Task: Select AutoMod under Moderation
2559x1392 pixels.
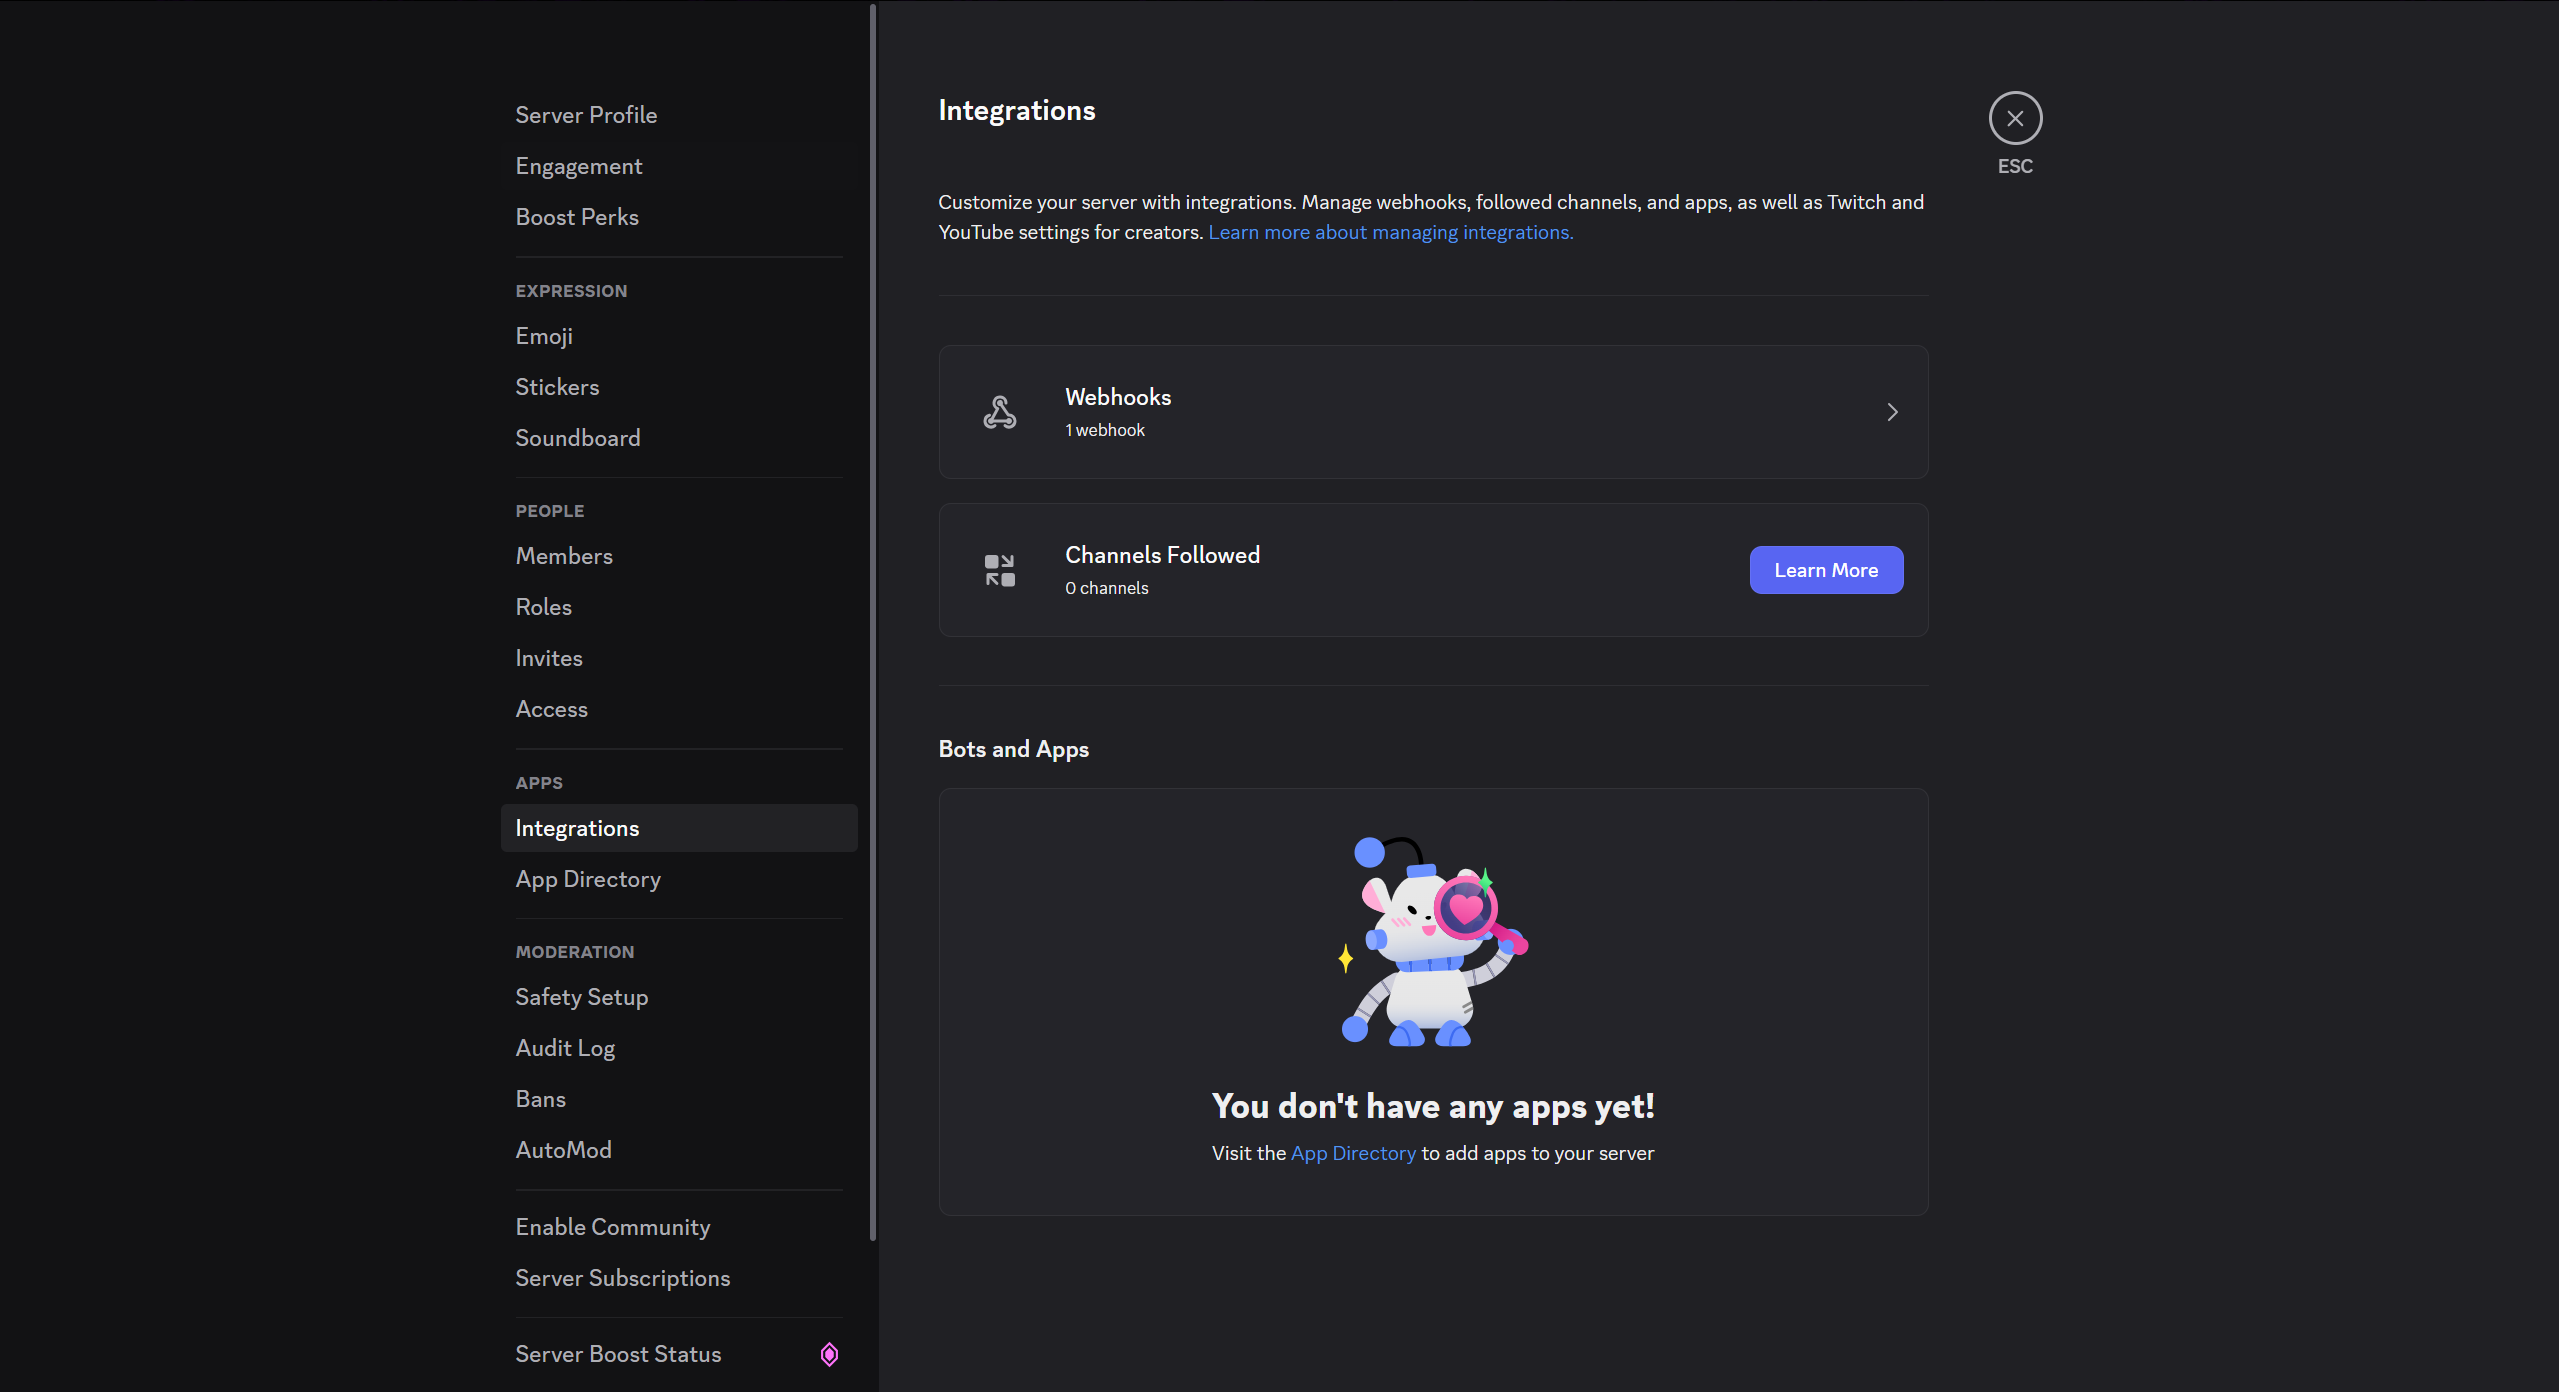Action: pyautogui.click(x=563, y=1150)
